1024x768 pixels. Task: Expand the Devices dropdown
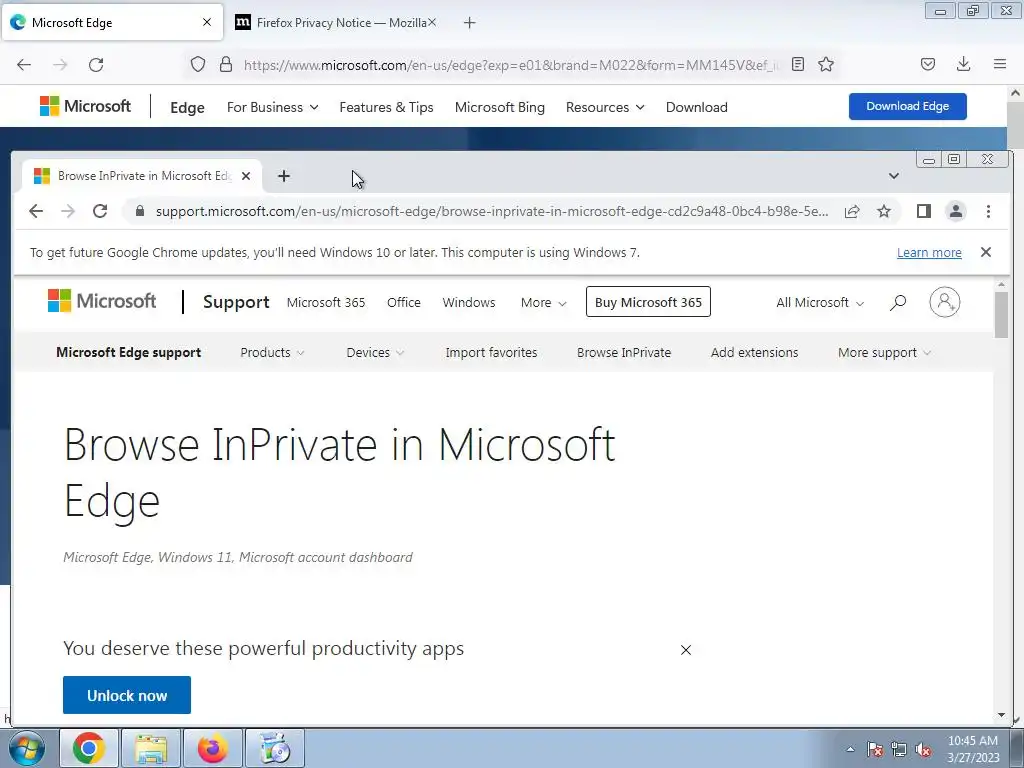point(375,353)
